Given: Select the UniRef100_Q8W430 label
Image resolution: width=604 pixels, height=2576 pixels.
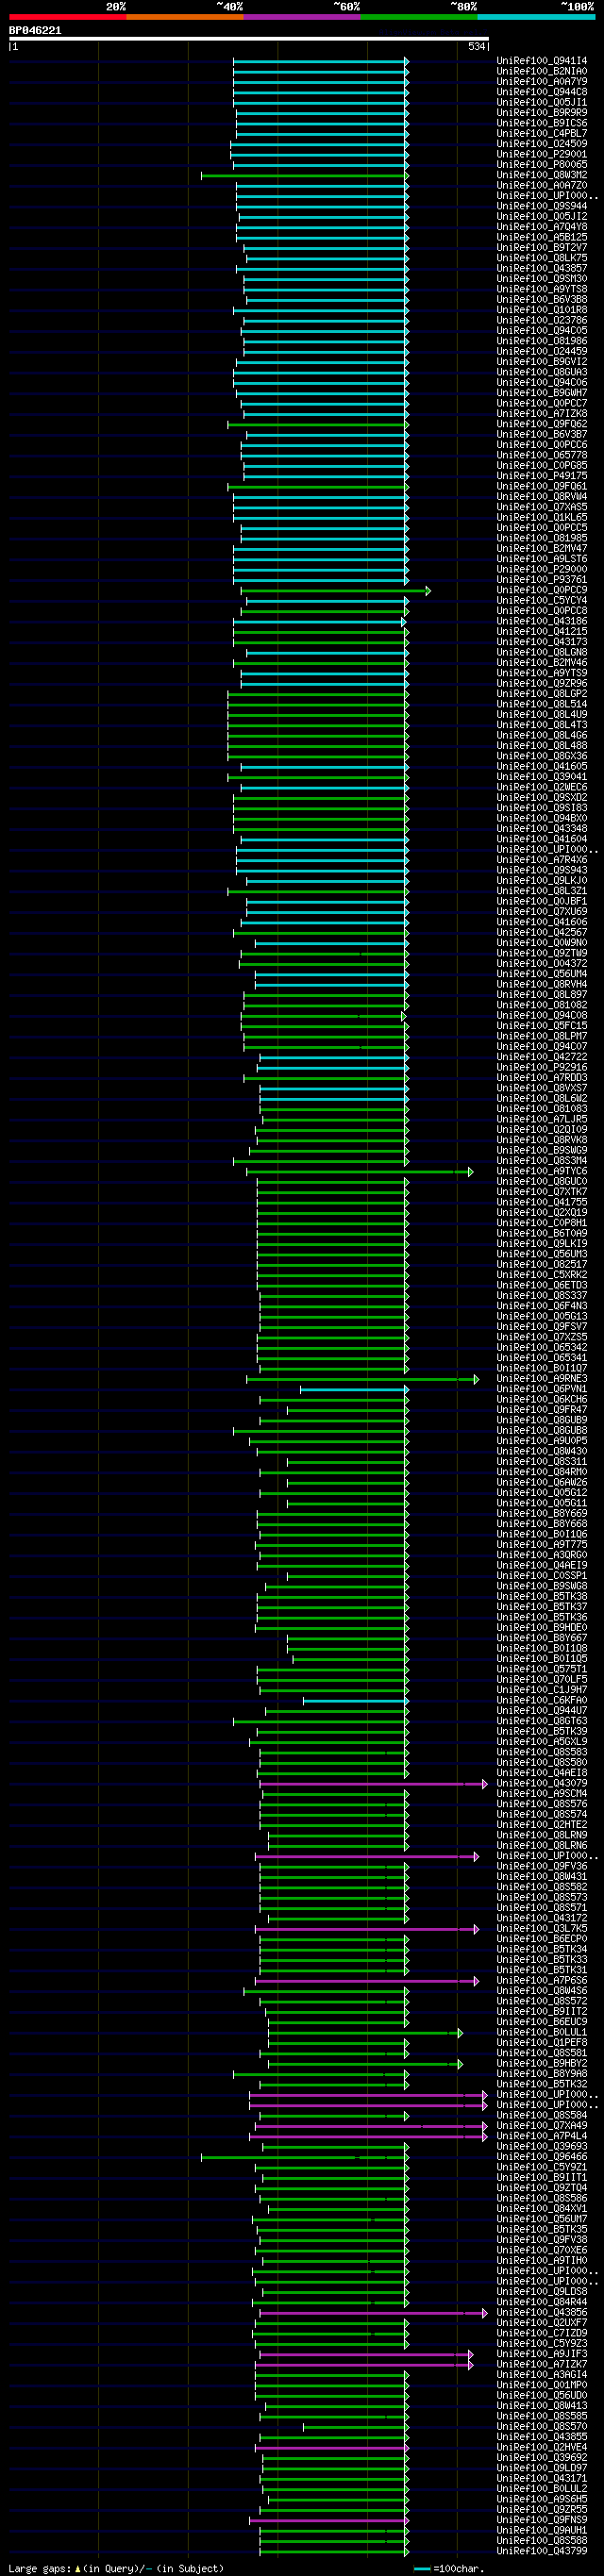Looking at the screenshot, I should 542,1451.
